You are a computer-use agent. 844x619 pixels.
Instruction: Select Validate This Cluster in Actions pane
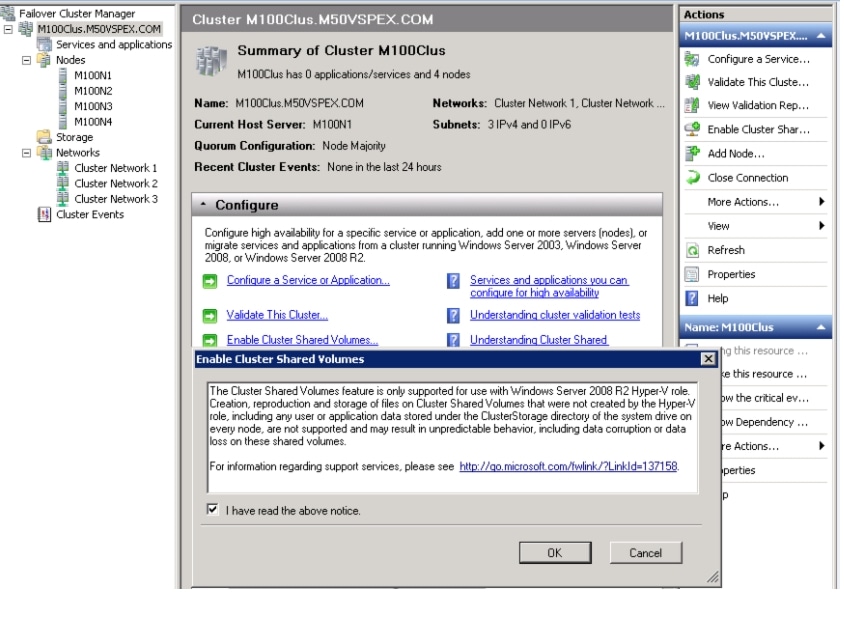coord(758,82)
